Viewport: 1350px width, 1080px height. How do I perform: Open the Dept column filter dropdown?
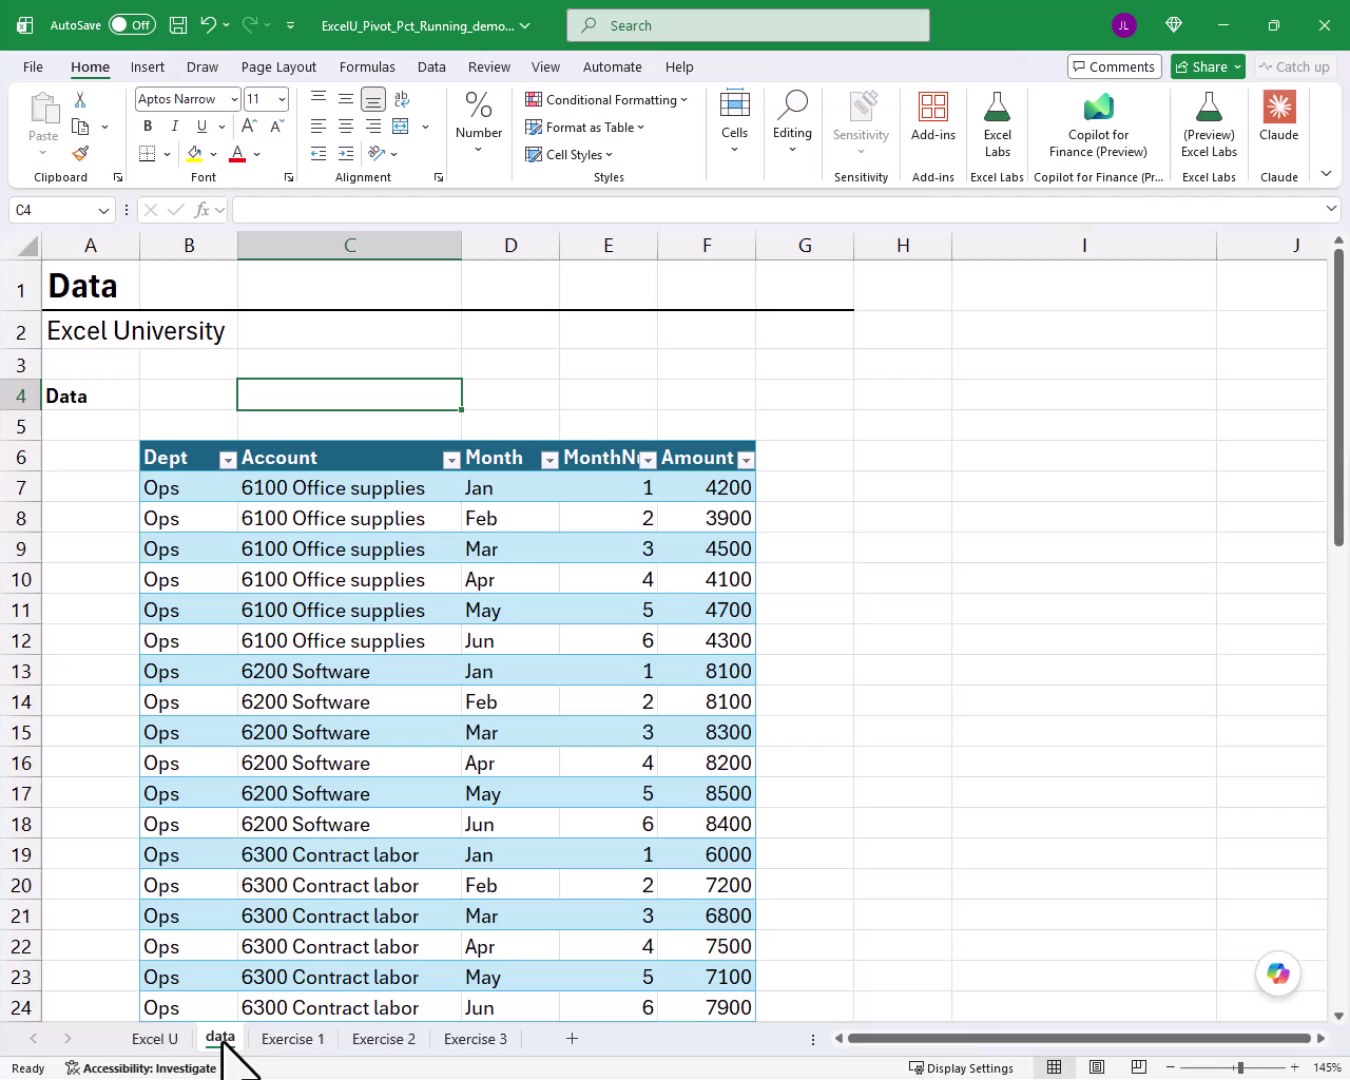(228, 459)
